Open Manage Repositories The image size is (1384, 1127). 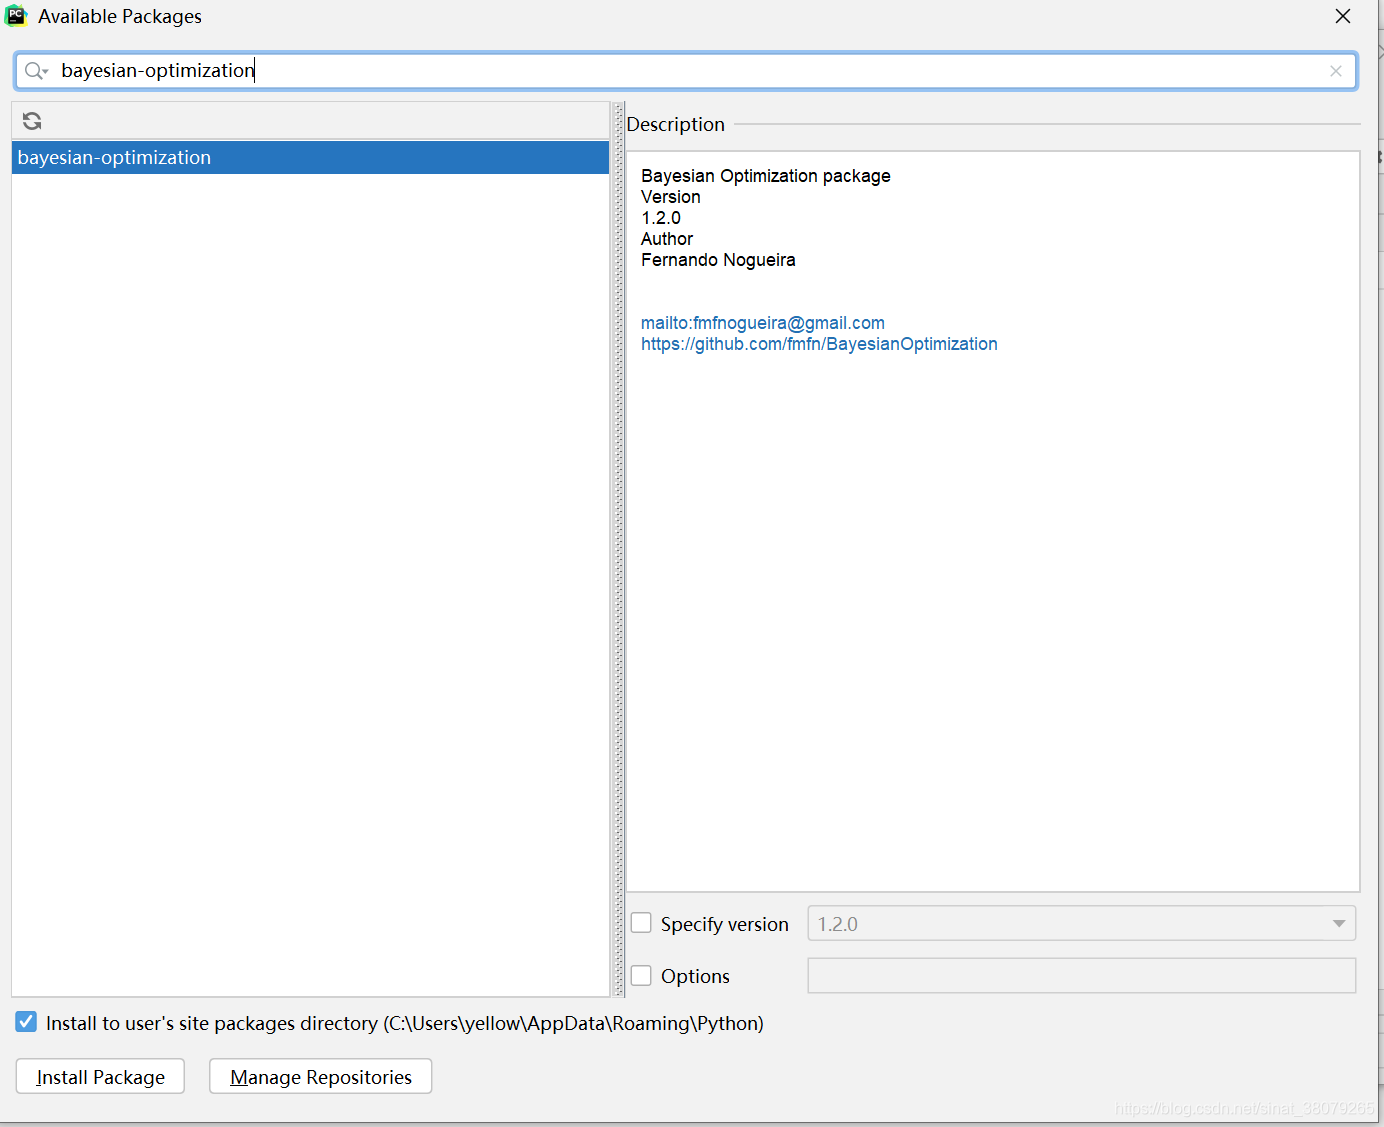pos(320,1076)
